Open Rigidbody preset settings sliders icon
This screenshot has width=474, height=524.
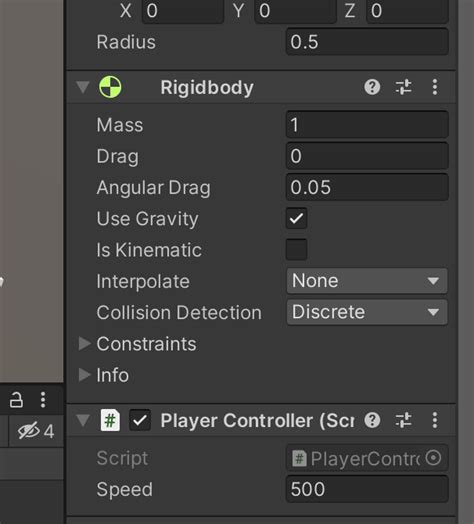(403, 87)
